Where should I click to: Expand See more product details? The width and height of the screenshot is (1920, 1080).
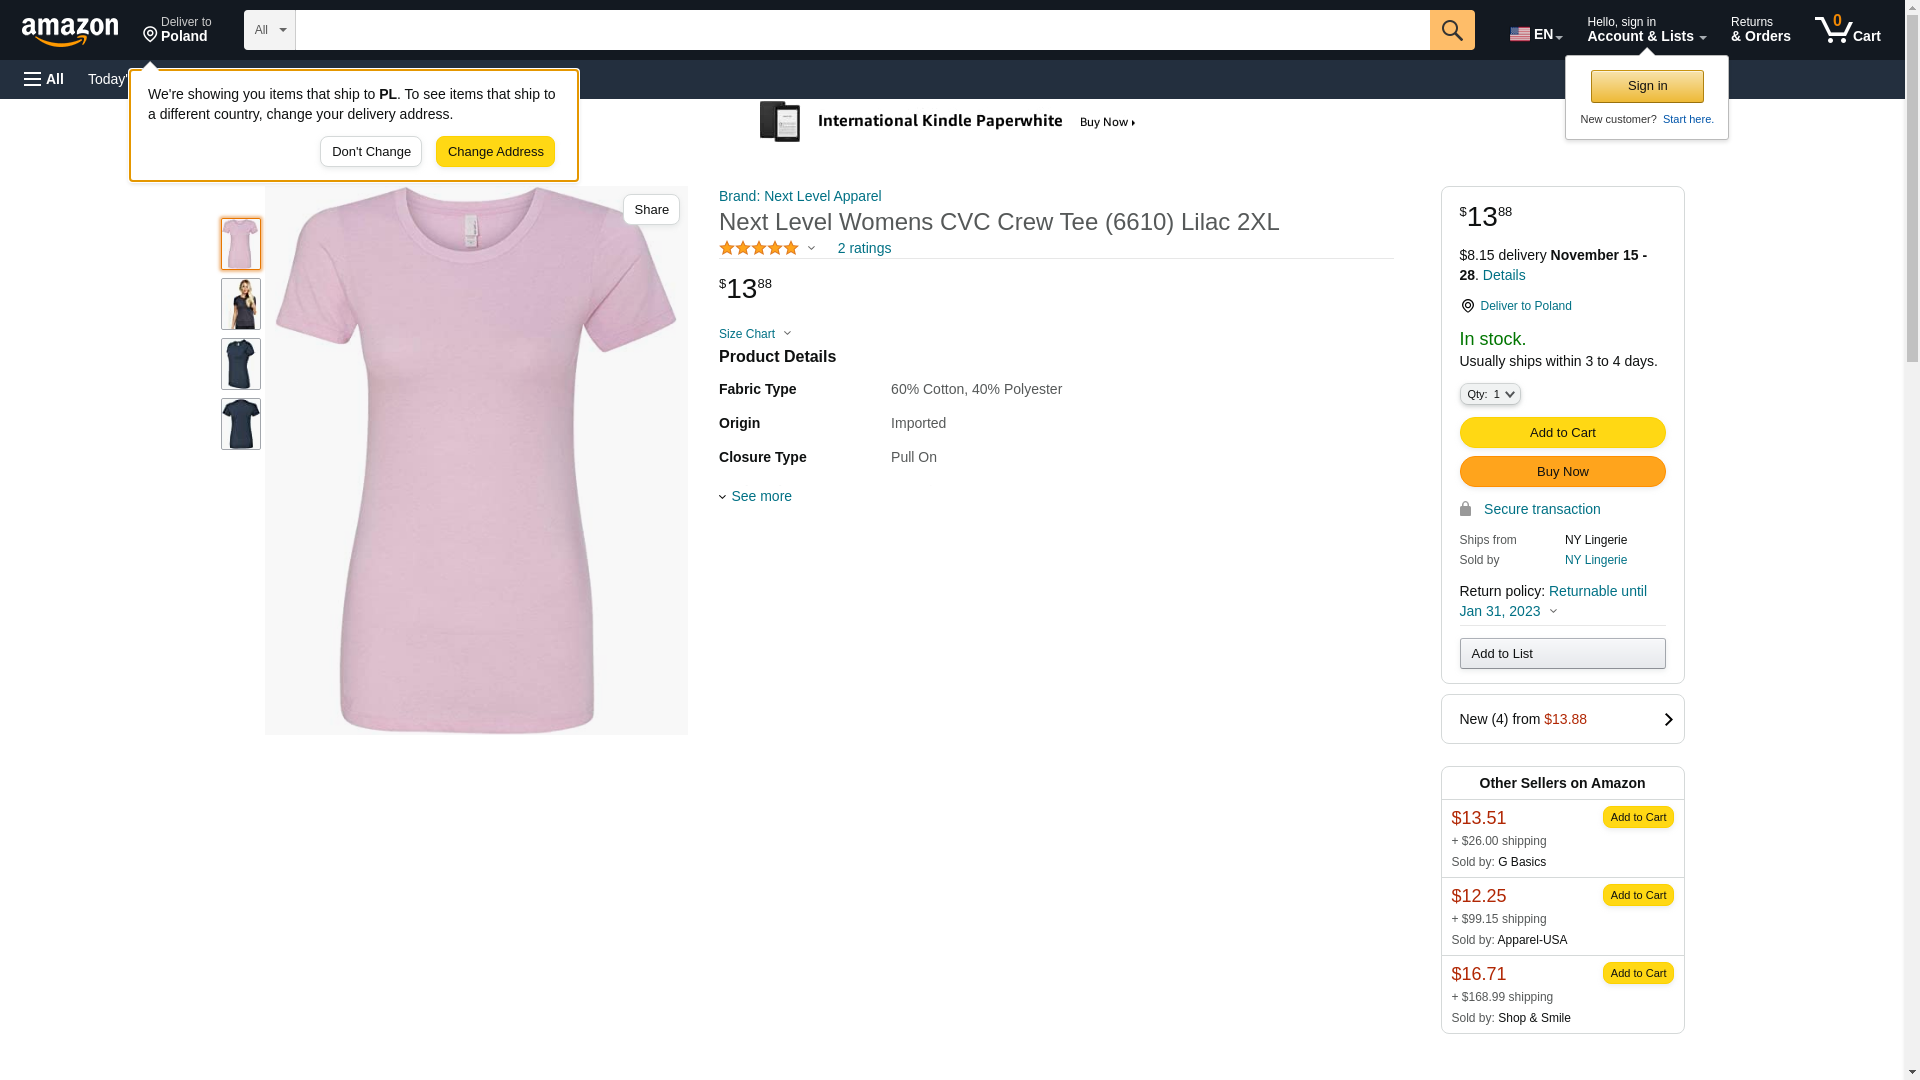(x=756, y=496)
